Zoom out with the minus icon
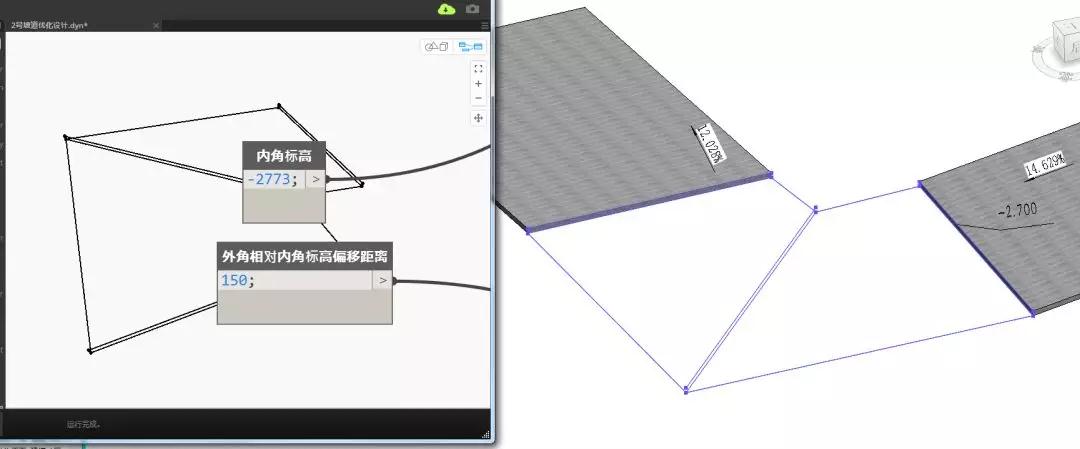 click(478, 98)
